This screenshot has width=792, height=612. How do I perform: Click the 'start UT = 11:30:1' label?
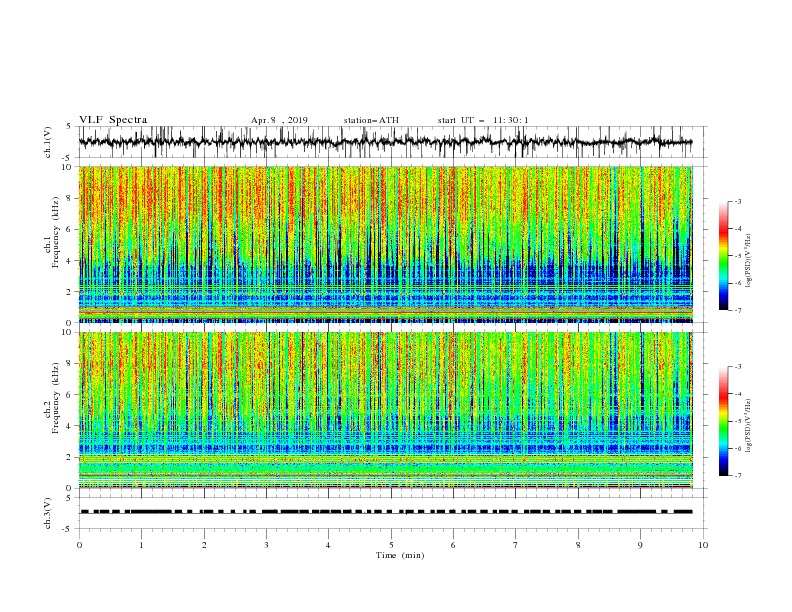pyautogui.click(x=483, y=120)
